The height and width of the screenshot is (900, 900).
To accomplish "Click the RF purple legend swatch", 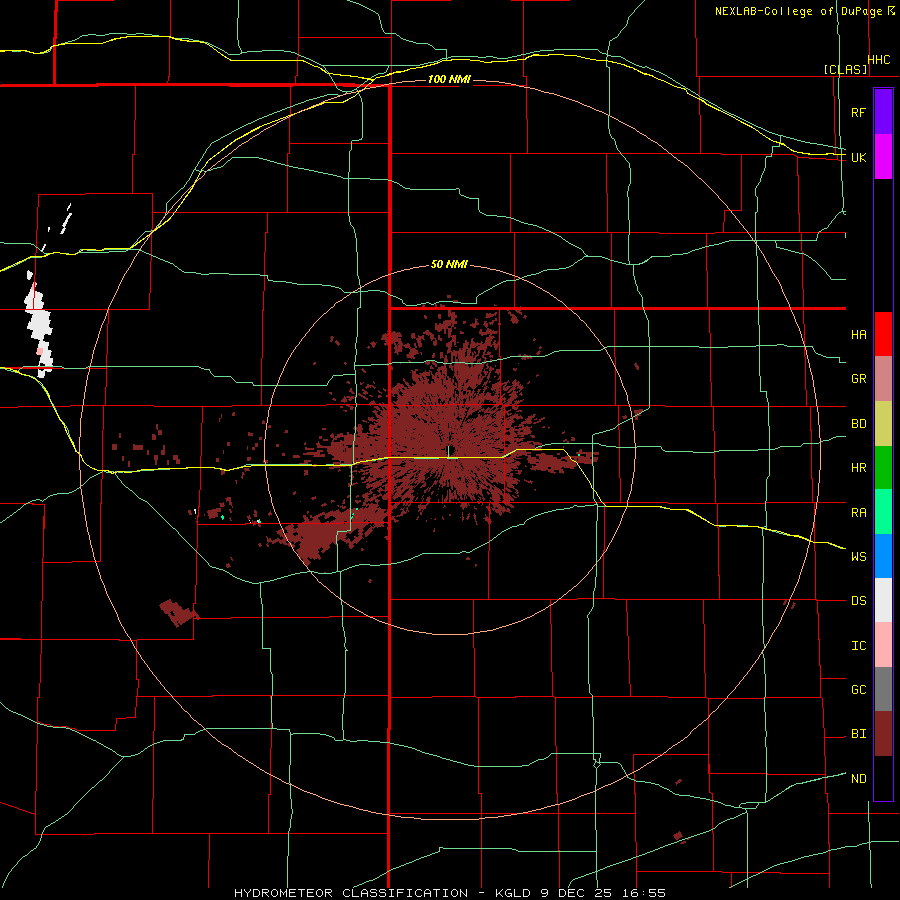I will 883,112.
